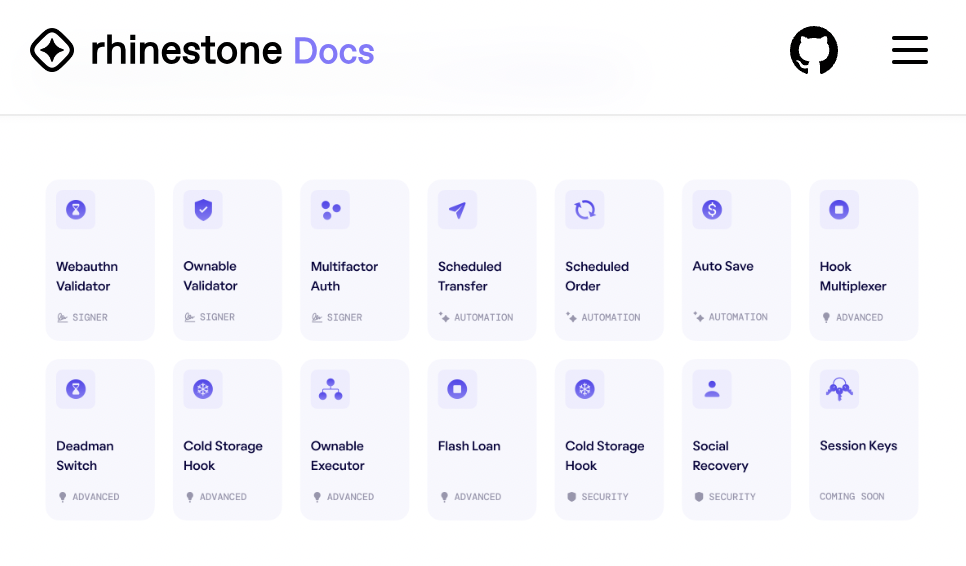The height and width of the screenshot is (566, 966).
Task: Click the Multifactor Auth dots icon
Action: coord(330,209)
